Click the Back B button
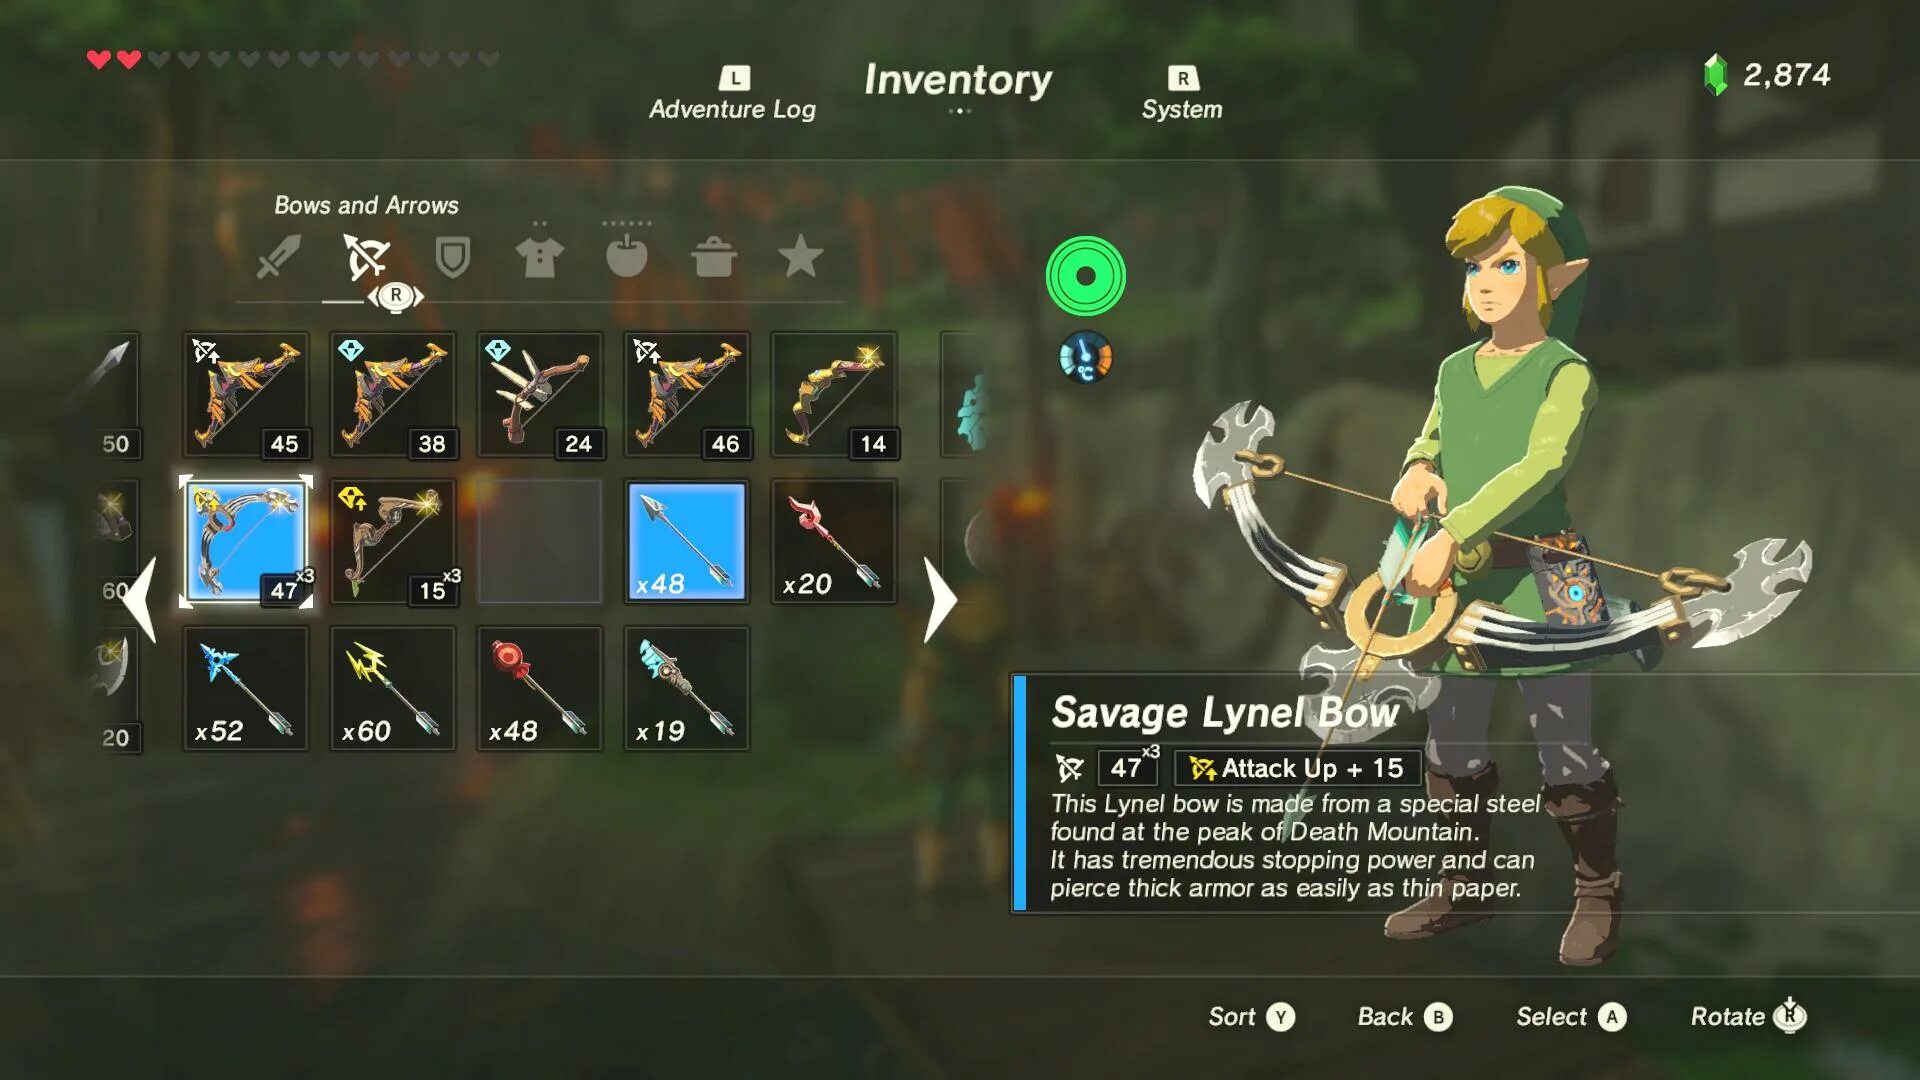This screenshot has width=1920, height=1080. click(1404, 1017)
